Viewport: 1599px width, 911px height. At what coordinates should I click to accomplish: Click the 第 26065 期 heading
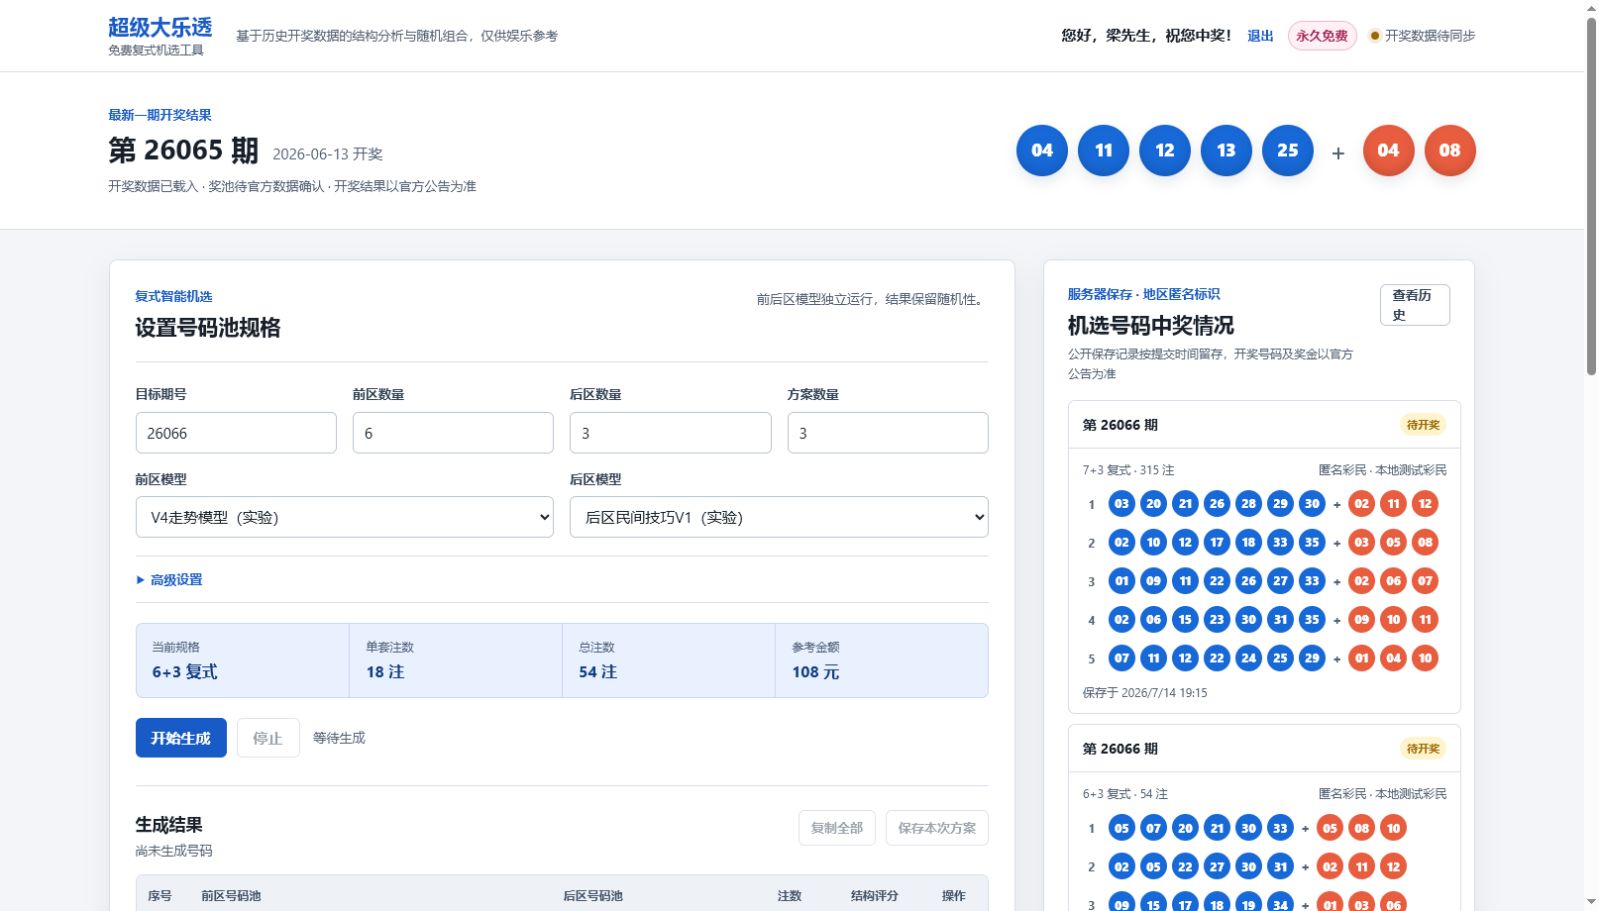(x=183, y=150)
